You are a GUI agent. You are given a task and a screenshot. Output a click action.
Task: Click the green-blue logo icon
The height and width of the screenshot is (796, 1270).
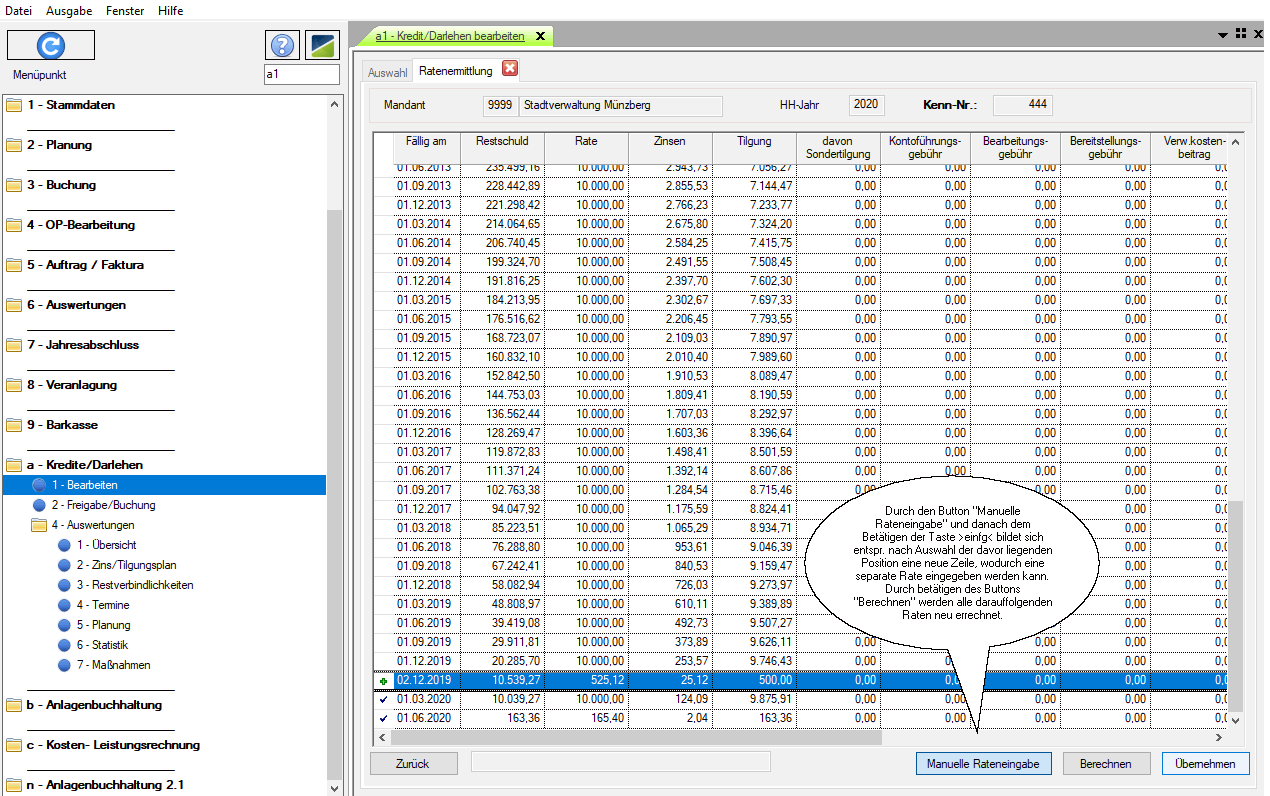tap(322, 45)
